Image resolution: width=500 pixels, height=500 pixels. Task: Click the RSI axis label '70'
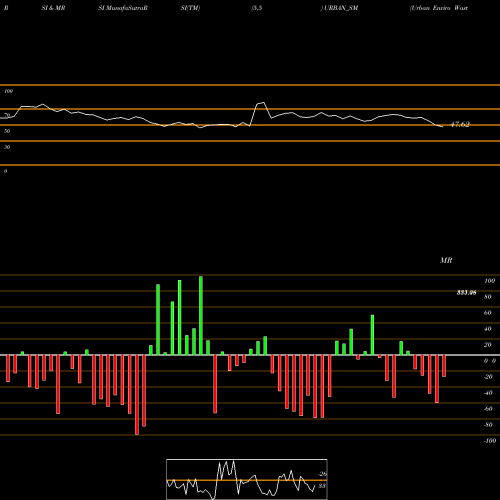[7, 115]
